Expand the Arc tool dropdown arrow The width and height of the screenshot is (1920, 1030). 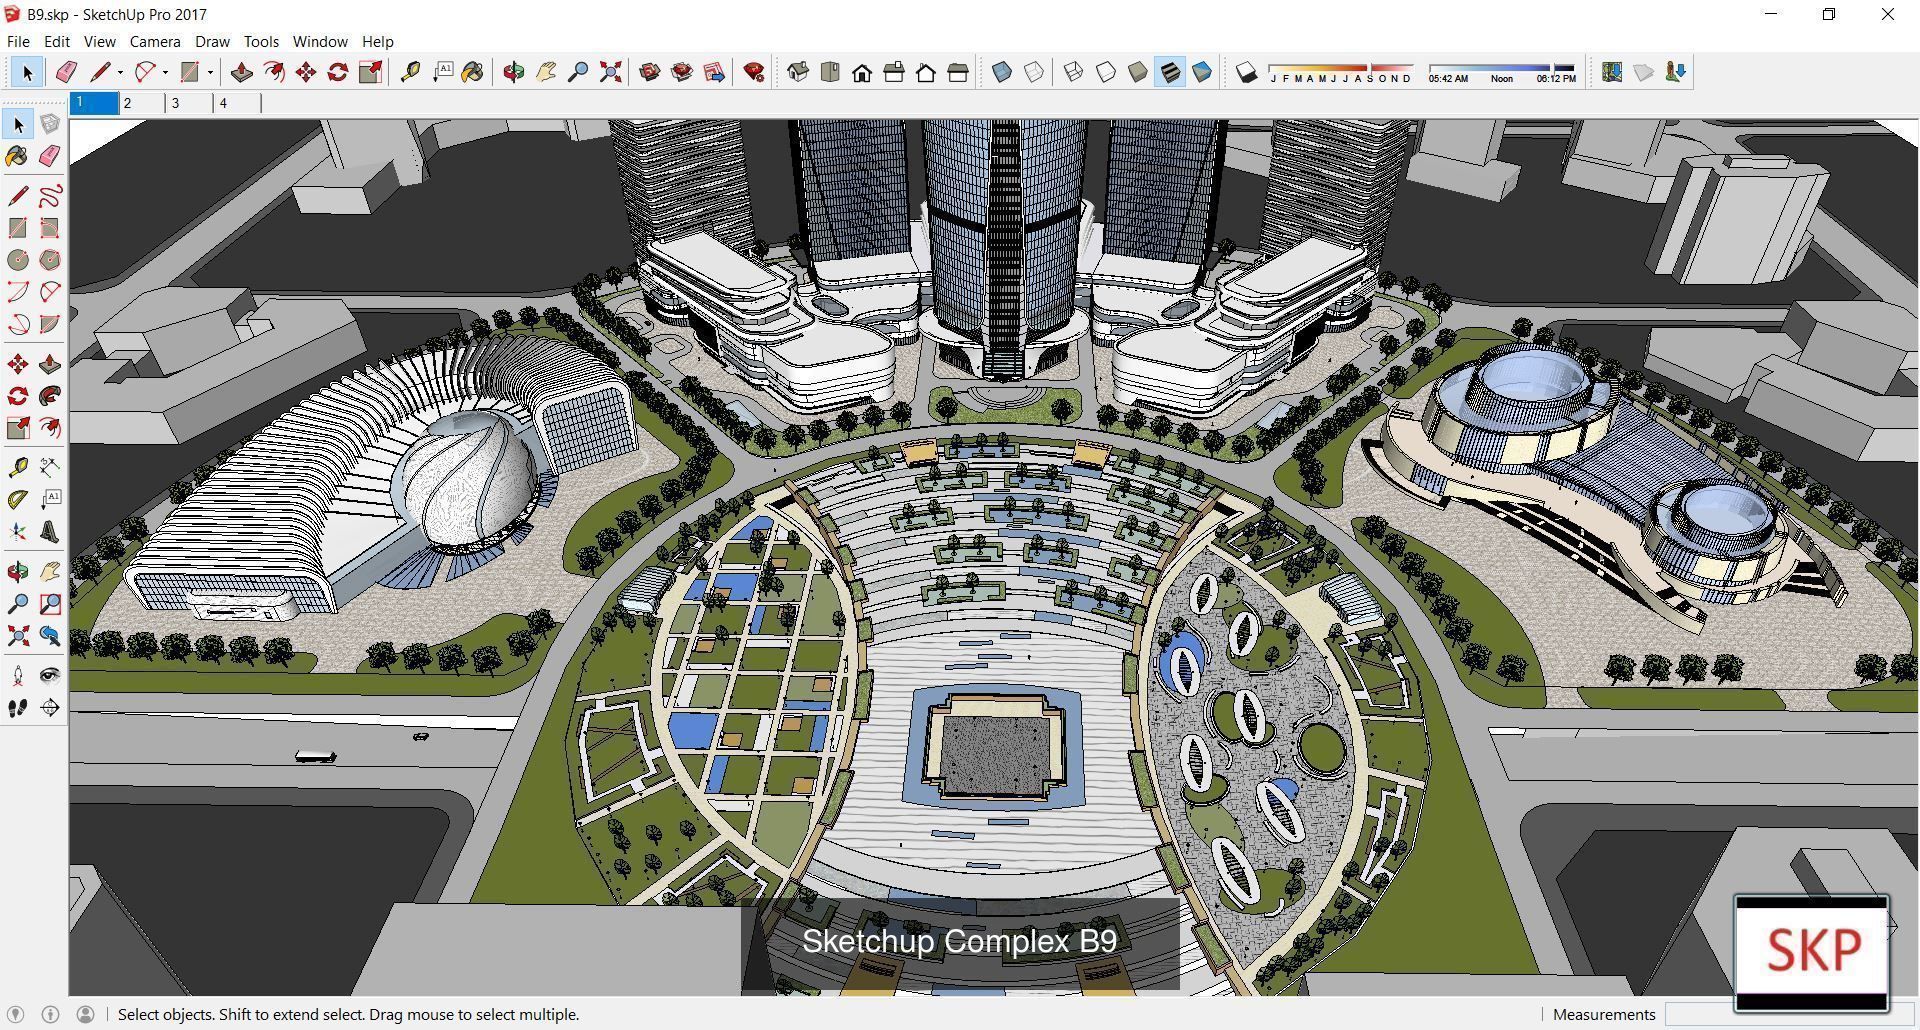[165, 72]
